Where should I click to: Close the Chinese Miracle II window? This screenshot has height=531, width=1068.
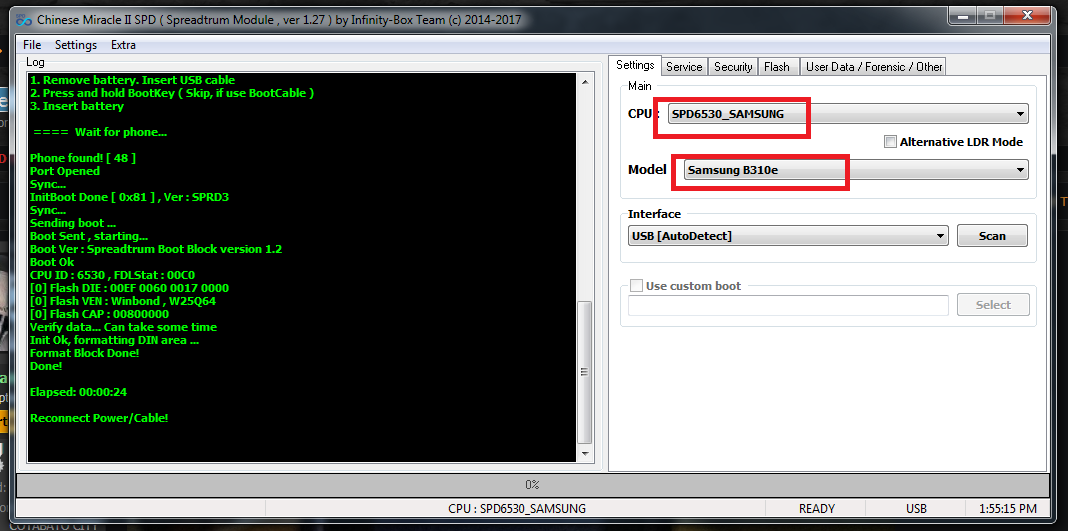(x=1026, y=14)
